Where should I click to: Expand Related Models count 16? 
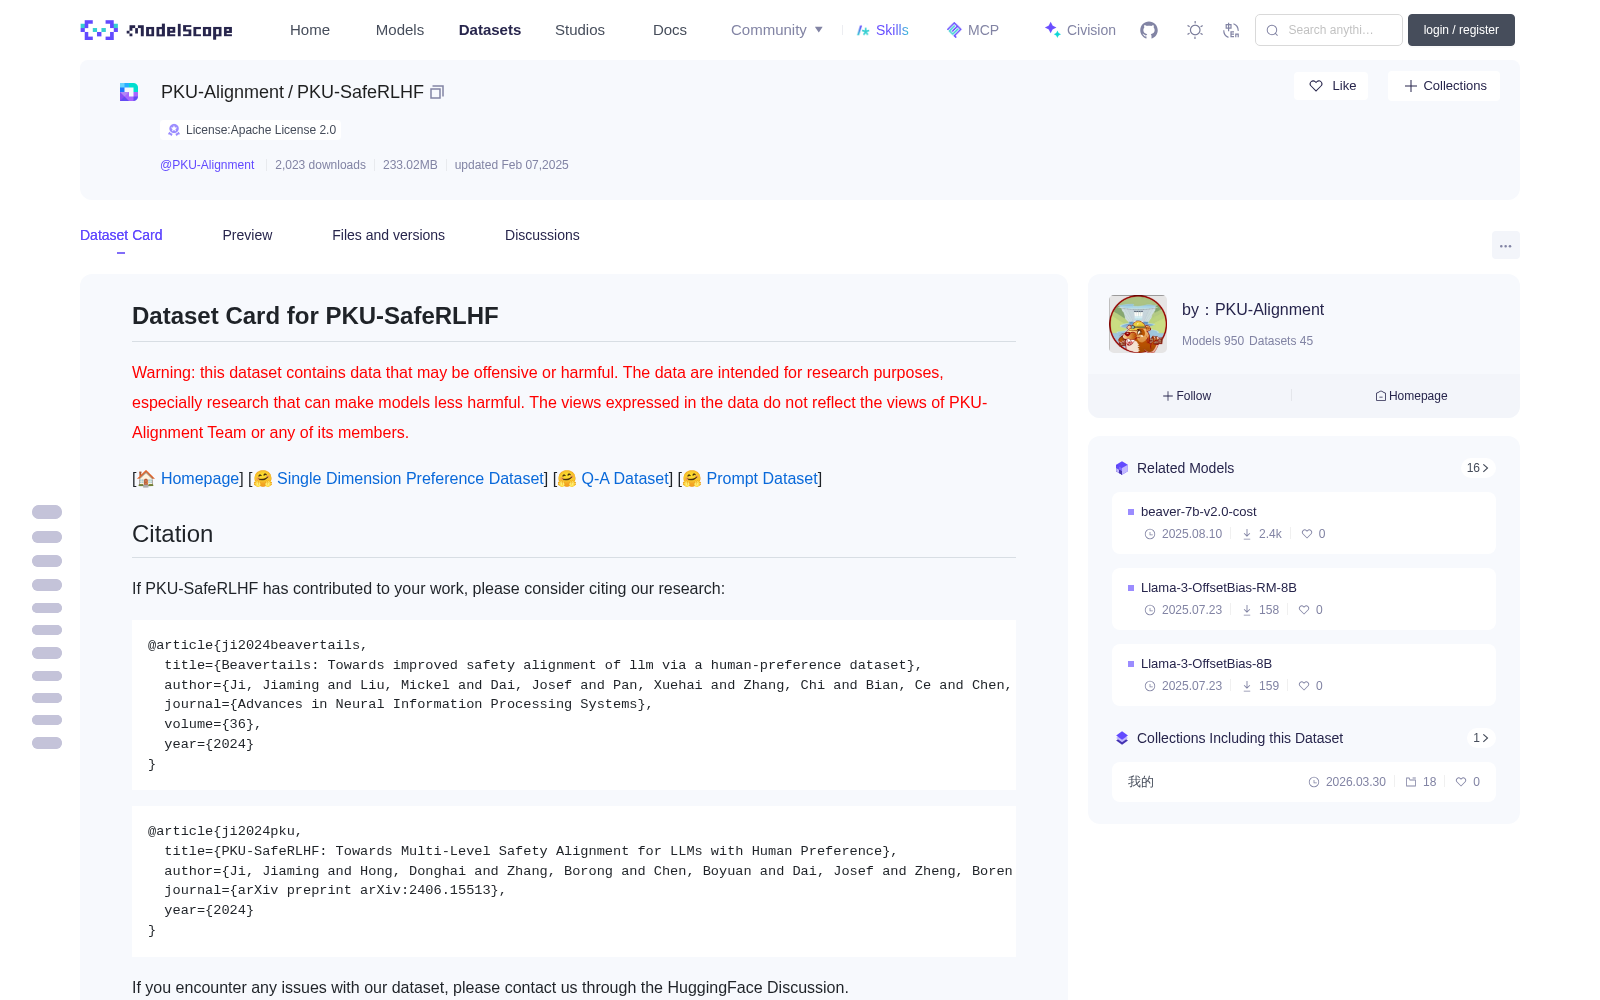point(1477,468)
